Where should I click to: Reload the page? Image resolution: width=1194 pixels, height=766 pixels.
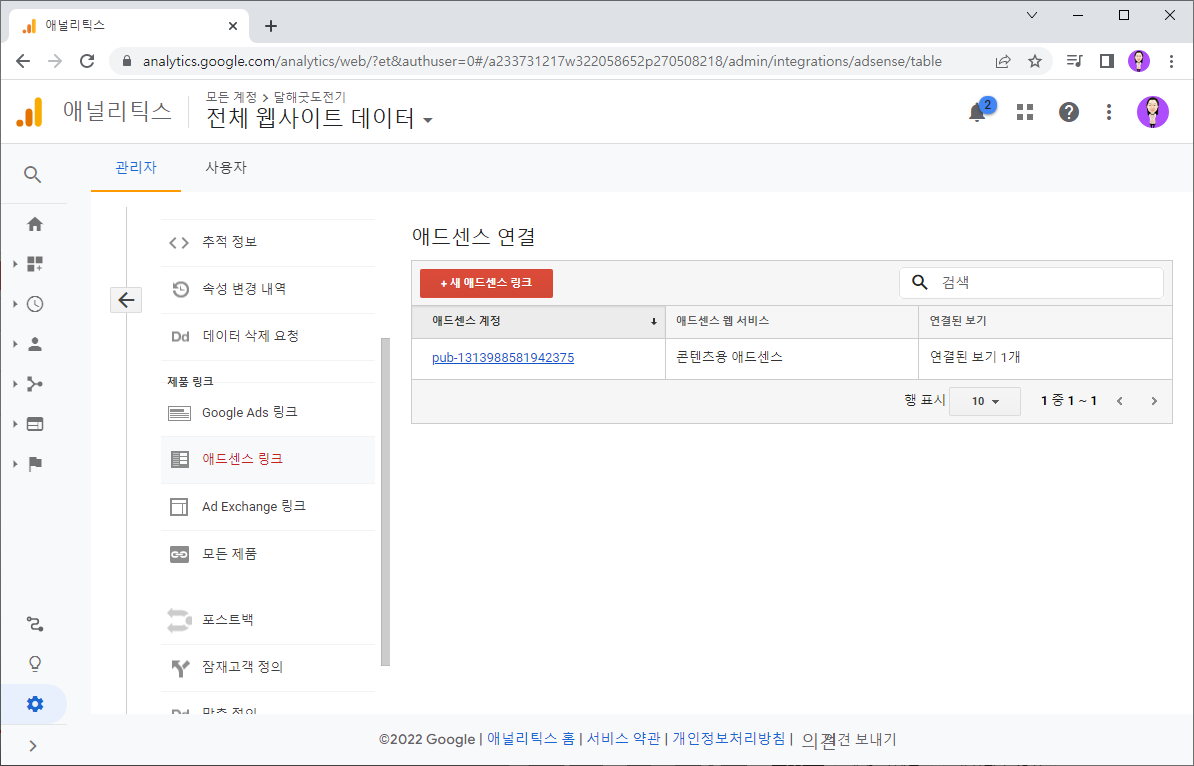click(x=87, y=61)
